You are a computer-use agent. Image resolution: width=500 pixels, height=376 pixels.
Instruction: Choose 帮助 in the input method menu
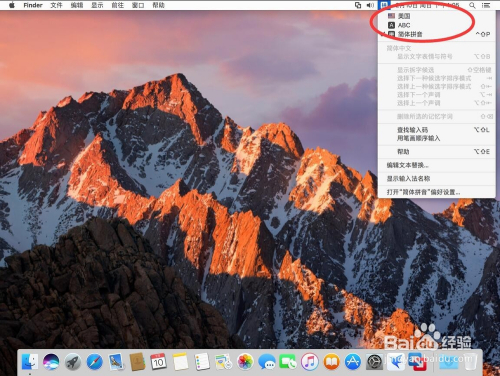point(436,152)
